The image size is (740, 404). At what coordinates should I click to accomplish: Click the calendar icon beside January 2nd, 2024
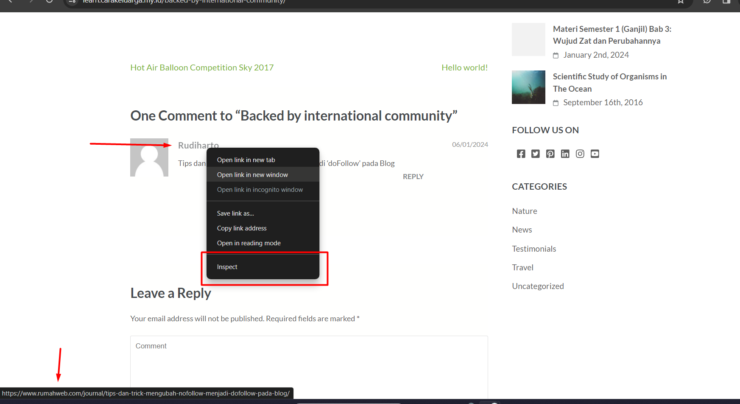[x=556, y=56]
